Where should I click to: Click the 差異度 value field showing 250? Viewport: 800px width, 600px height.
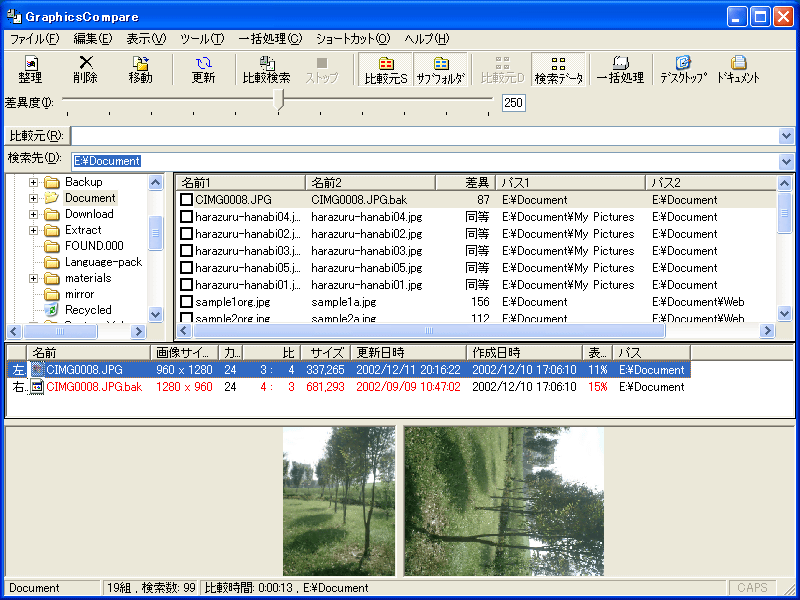pos(513,103)
